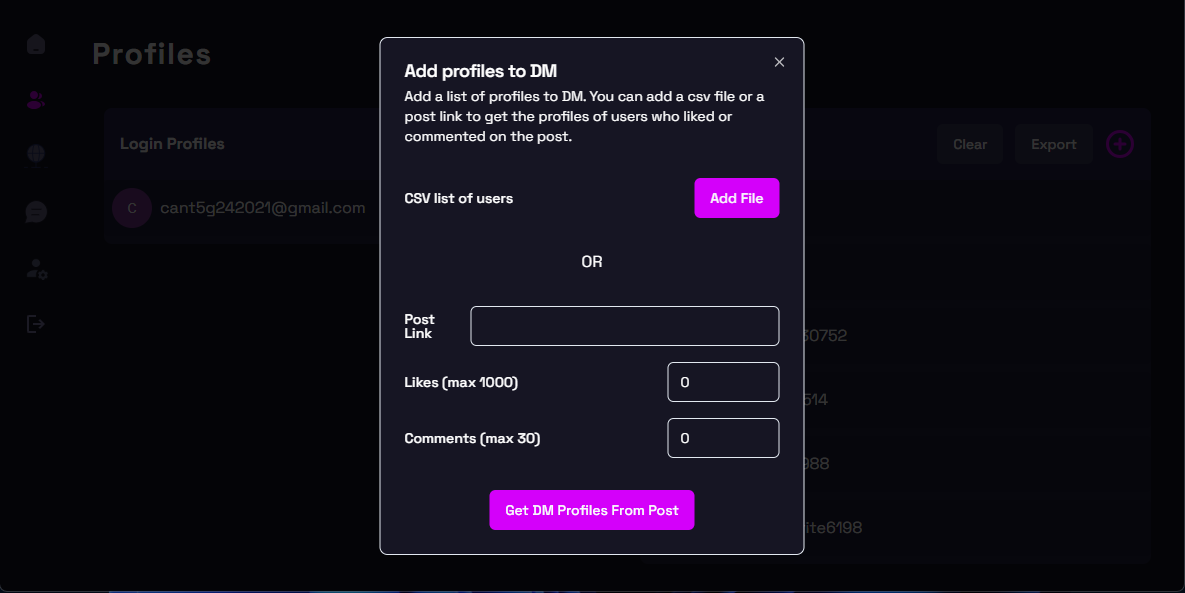1185x593 pixels.
Task: Click the 'C' avatar for cant5g242021
Action: click(x=131, y=208)
